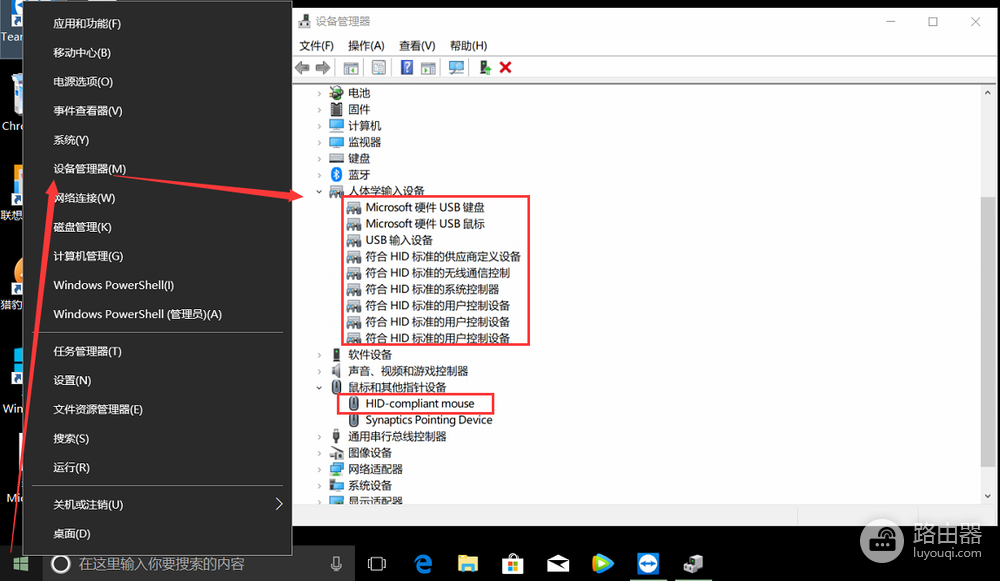Image resolution: width=1000 pixels, height=581 pixels.
Task: Click the scrollbar up arrow in device tree
Action: click(987, 93)
